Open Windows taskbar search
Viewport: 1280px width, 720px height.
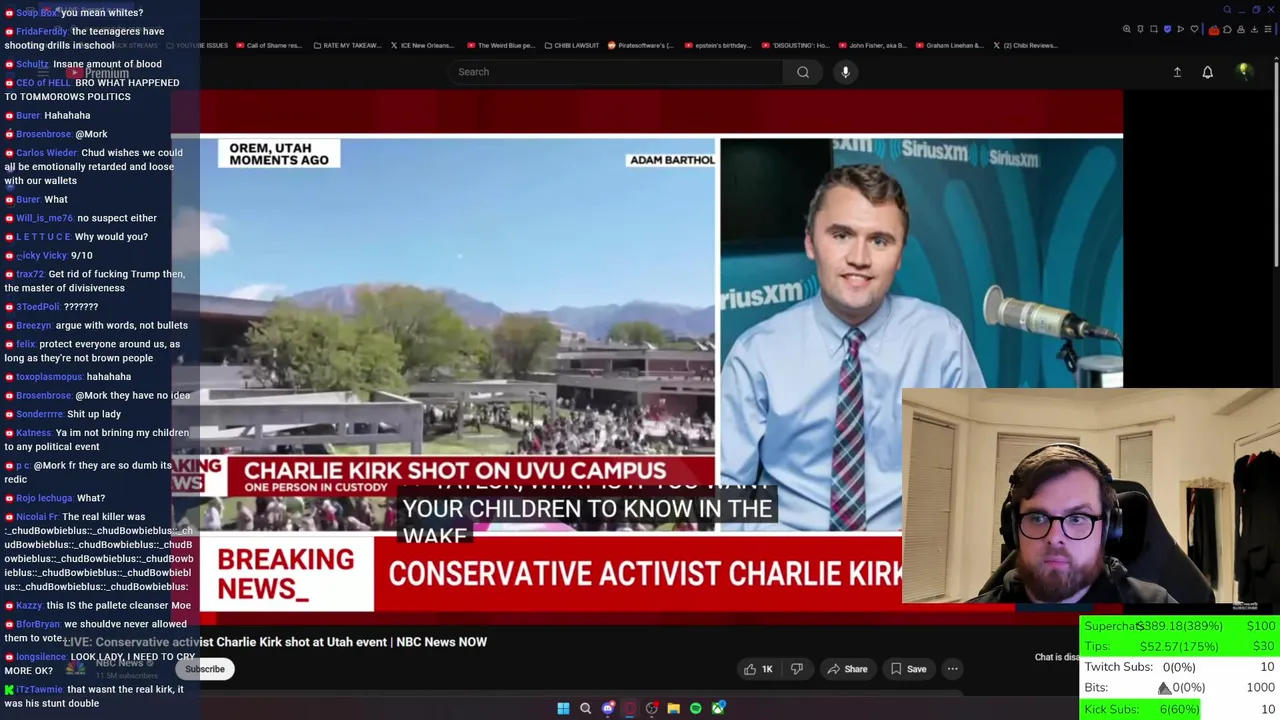point(586,708)
